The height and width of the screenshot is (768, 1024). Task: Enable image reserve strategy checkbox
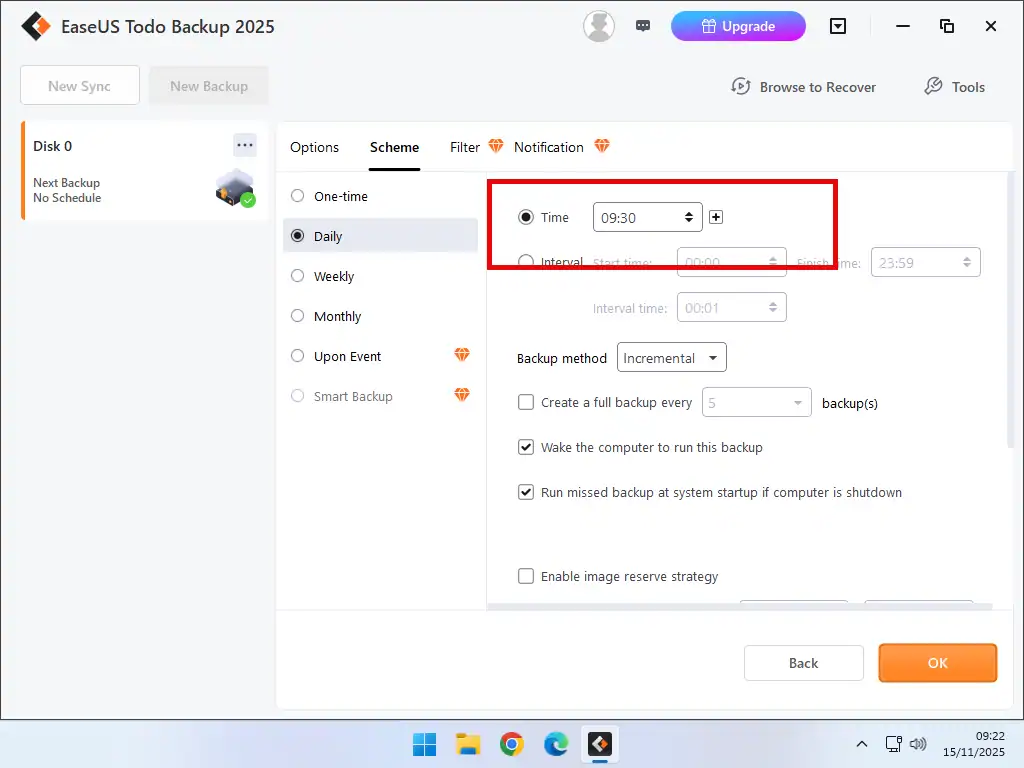[x=526, y=576]
